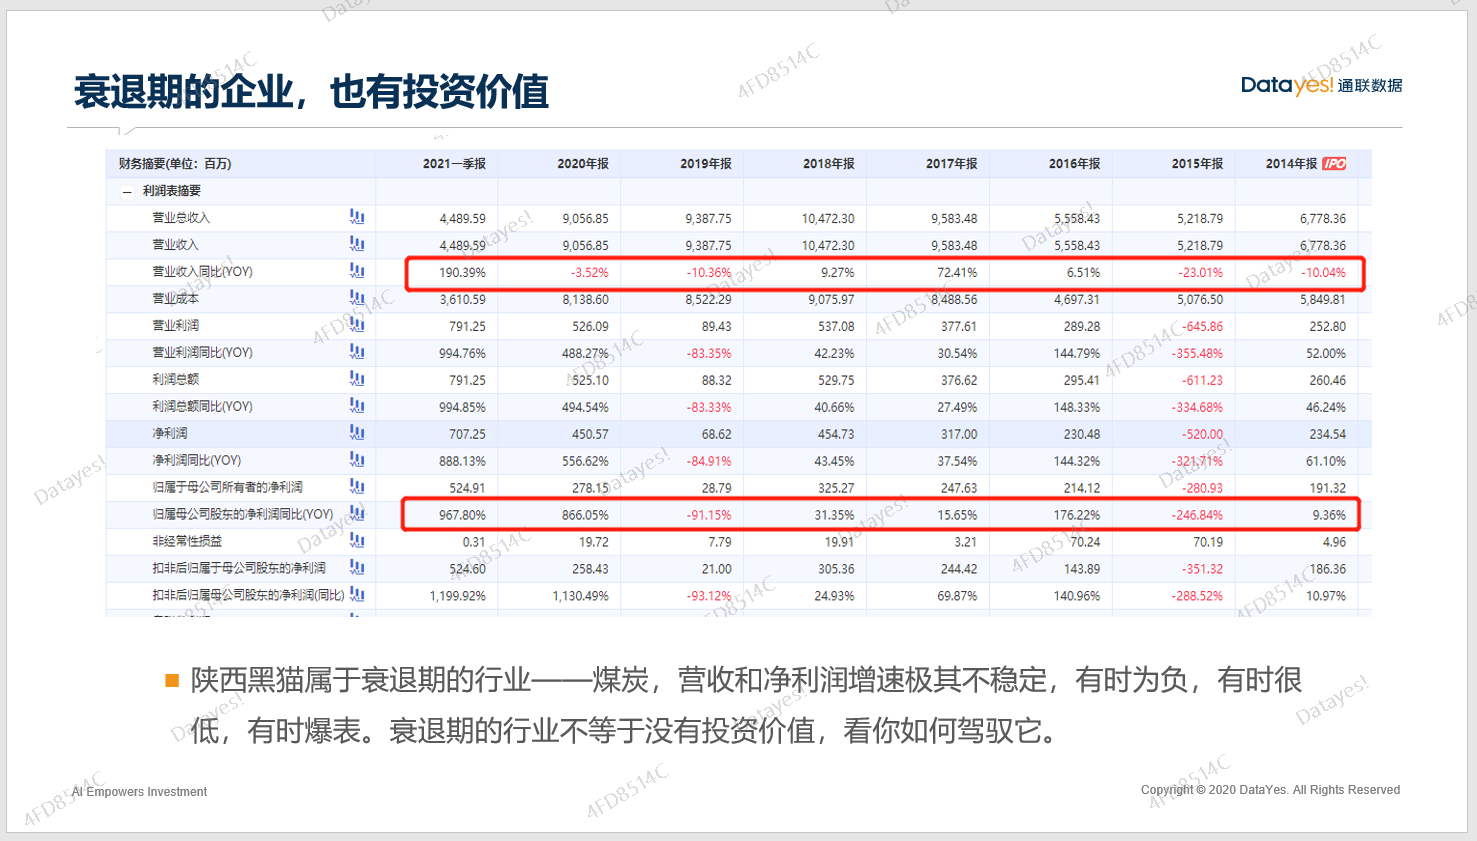Click the chart icon next to 营业利润
The width and height of the screenshot is (1477, 841).
[357, 325]
